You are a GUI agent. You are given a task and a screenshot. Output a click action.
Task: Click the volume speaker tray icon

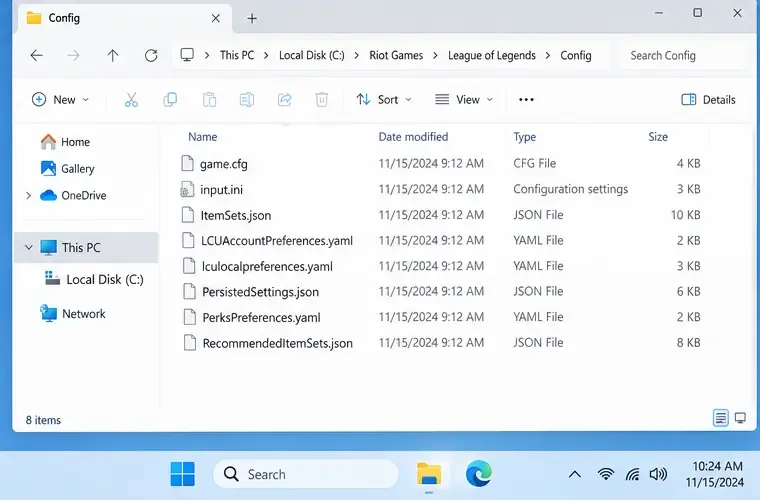pyautogui.click(x=658, y=474)
